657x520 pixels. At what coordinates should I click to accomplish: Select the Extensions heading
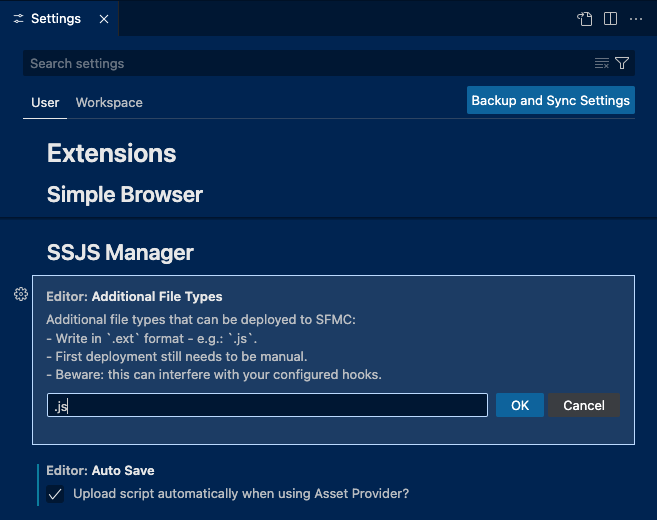coord(111,153)
